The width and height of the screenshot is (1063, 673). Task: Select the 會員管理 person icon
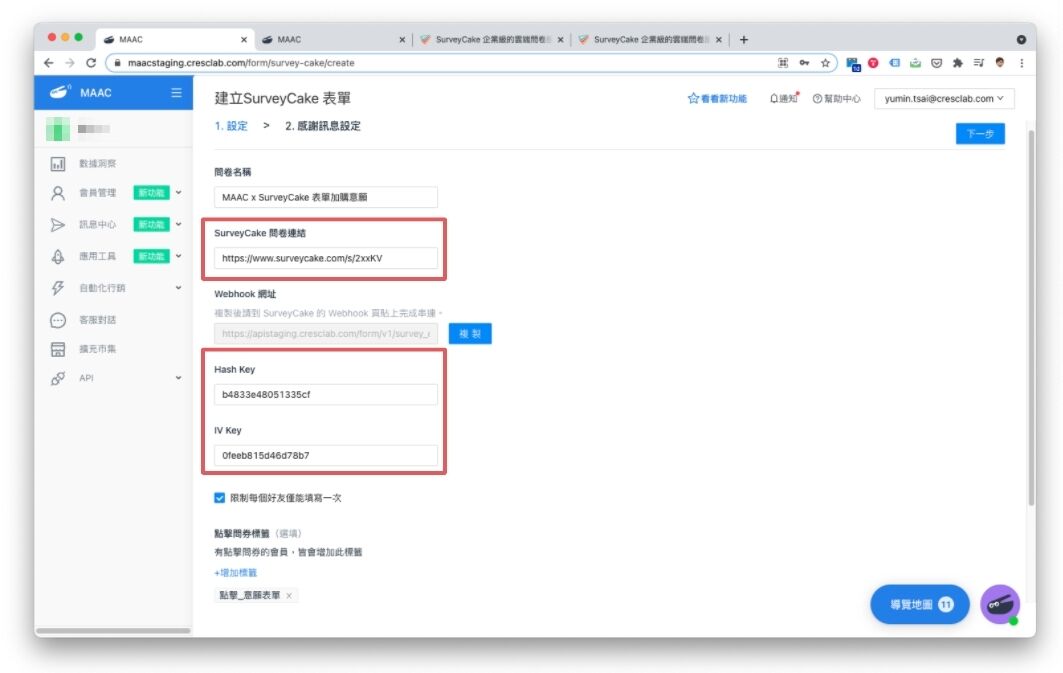58,193
